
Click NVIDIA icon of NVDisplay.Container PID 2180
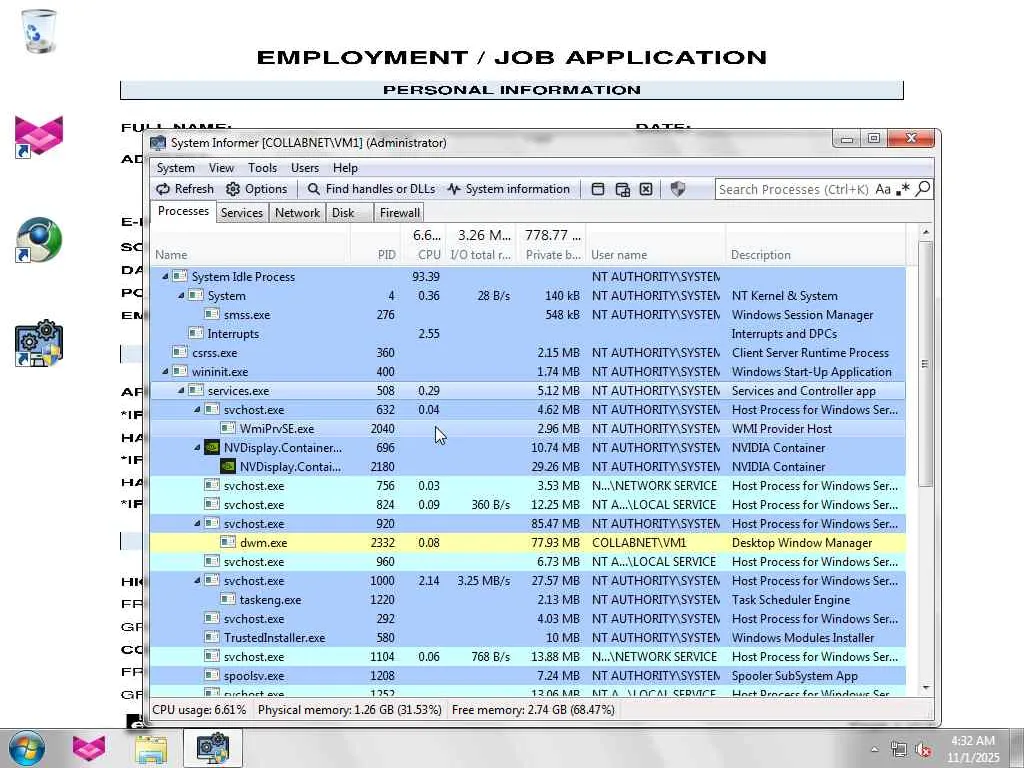(227, 466)
